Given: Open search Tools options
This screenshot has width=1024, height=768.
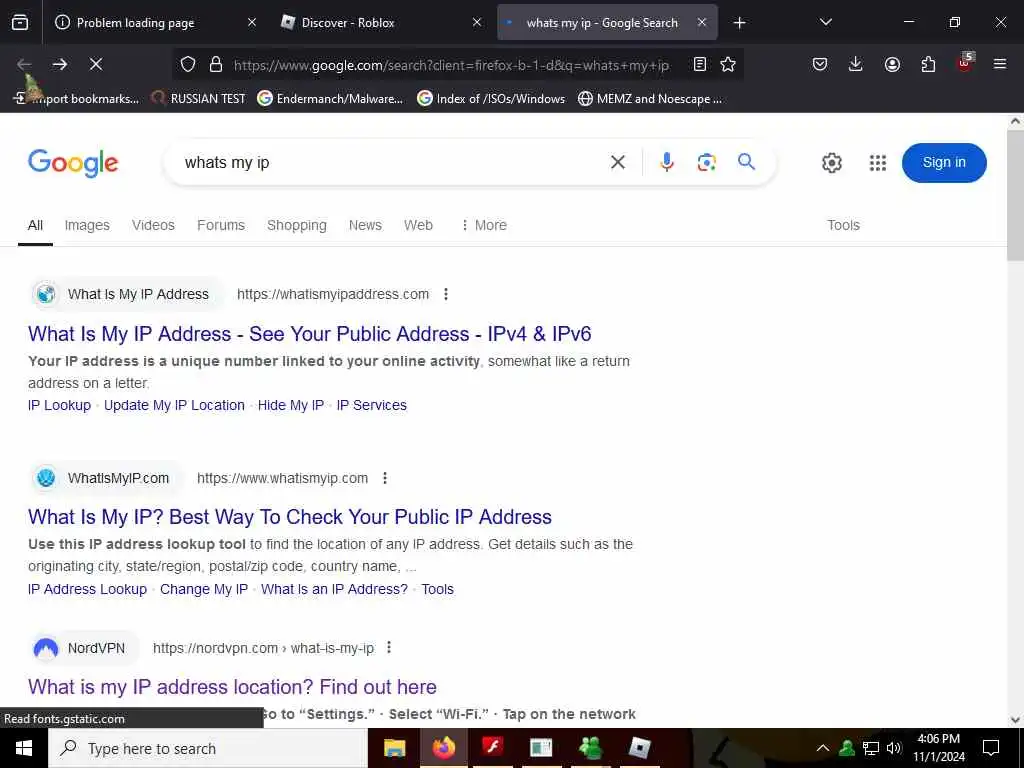Looking at the screenshot, I should point(843,225).
